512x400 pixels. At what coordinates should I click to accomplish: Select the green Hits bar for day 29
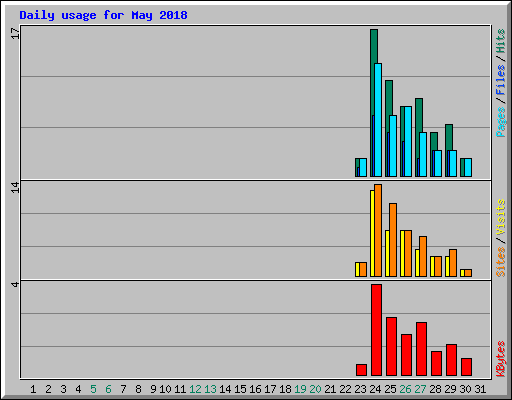[x=449, y=137]
